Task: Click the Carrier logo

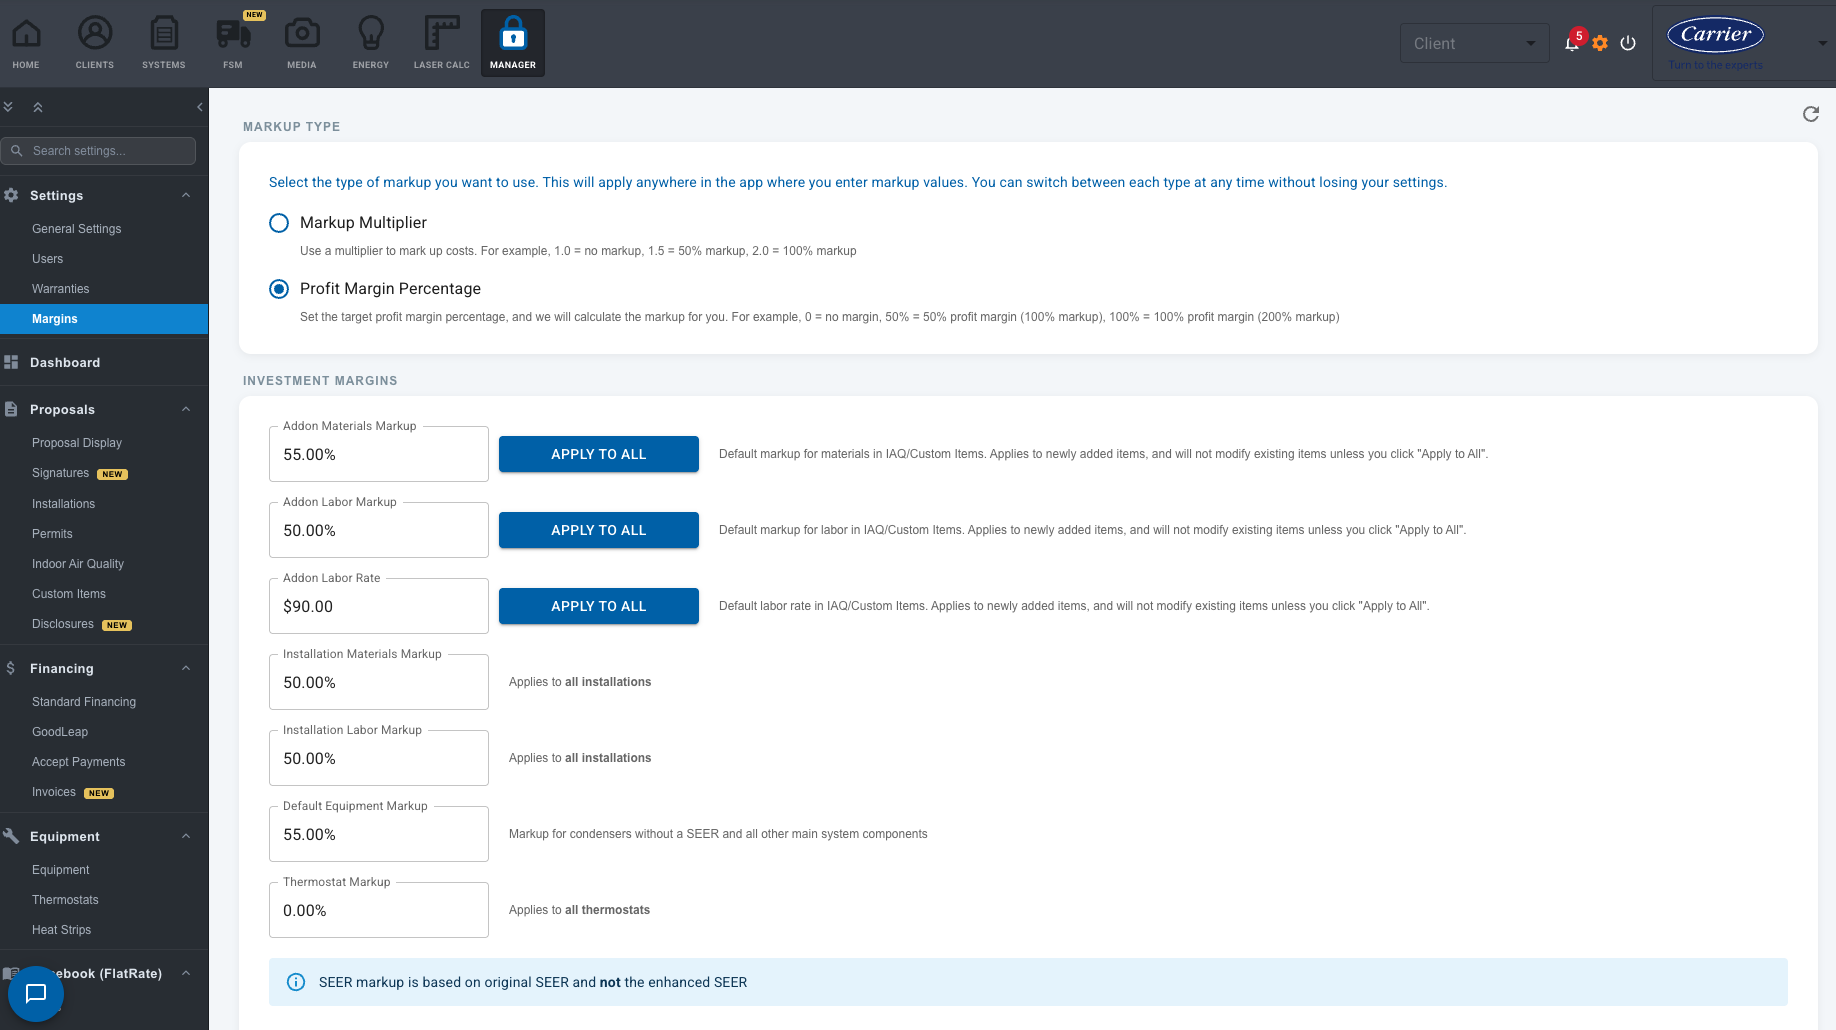Action: pyautogui.click(x=1716, y=36)
